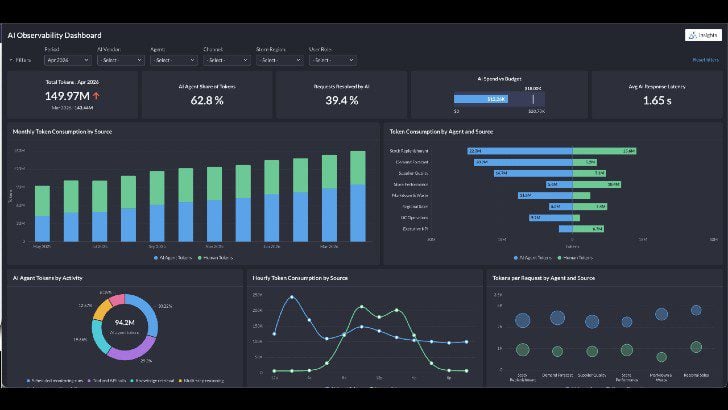The width and height of the screenshot is (728, 410).
Task: Click the Hourly Token Consumption by Source title
Action: point(300,278)
